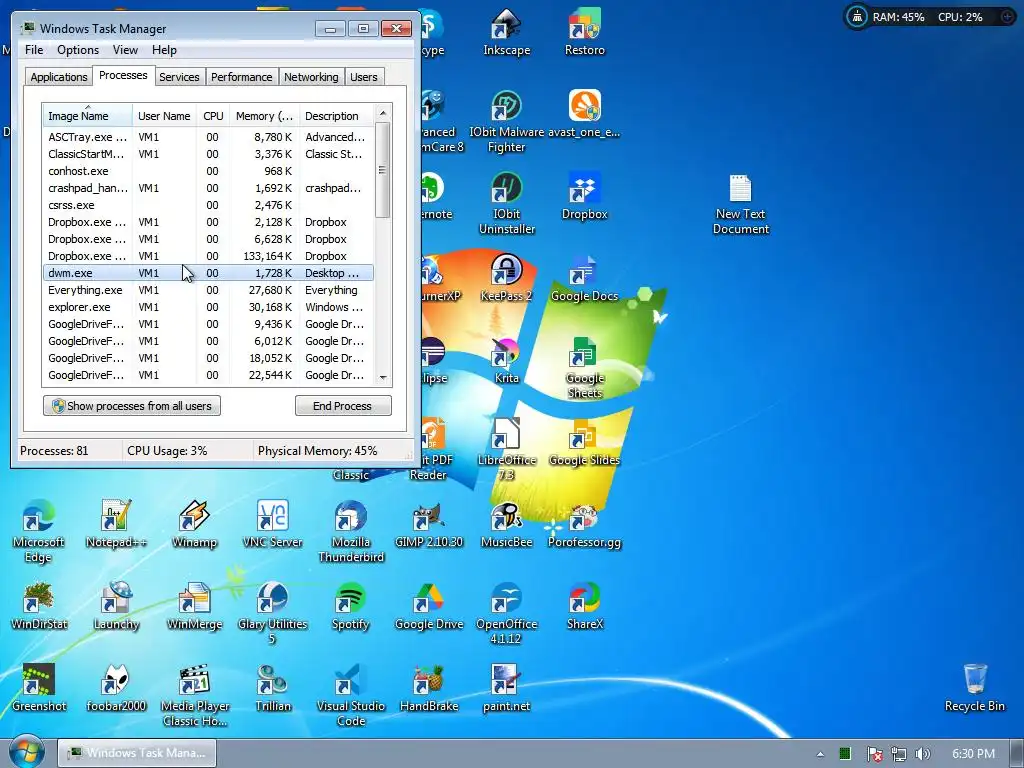Open Google Docs shortcut
Image resolution: width=1024 pixels, height=768 pixels.
(584, 278)
